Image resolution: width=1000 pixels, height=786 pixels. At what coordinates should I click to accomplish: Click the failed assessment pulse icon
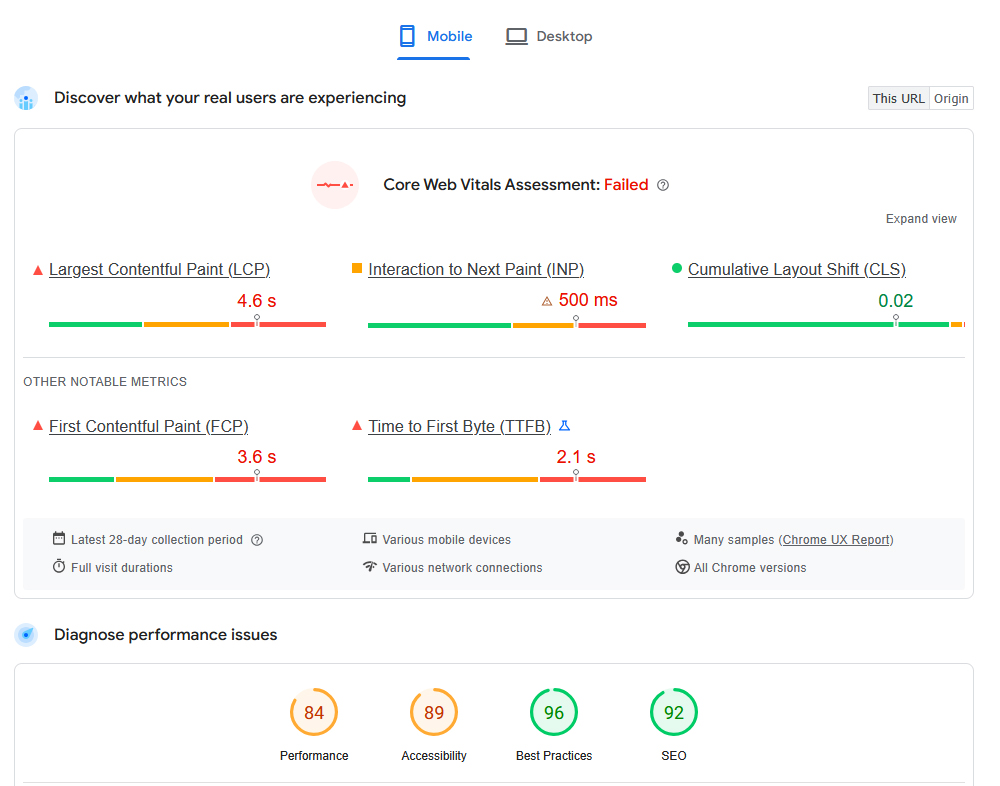(x=335, y=185)
